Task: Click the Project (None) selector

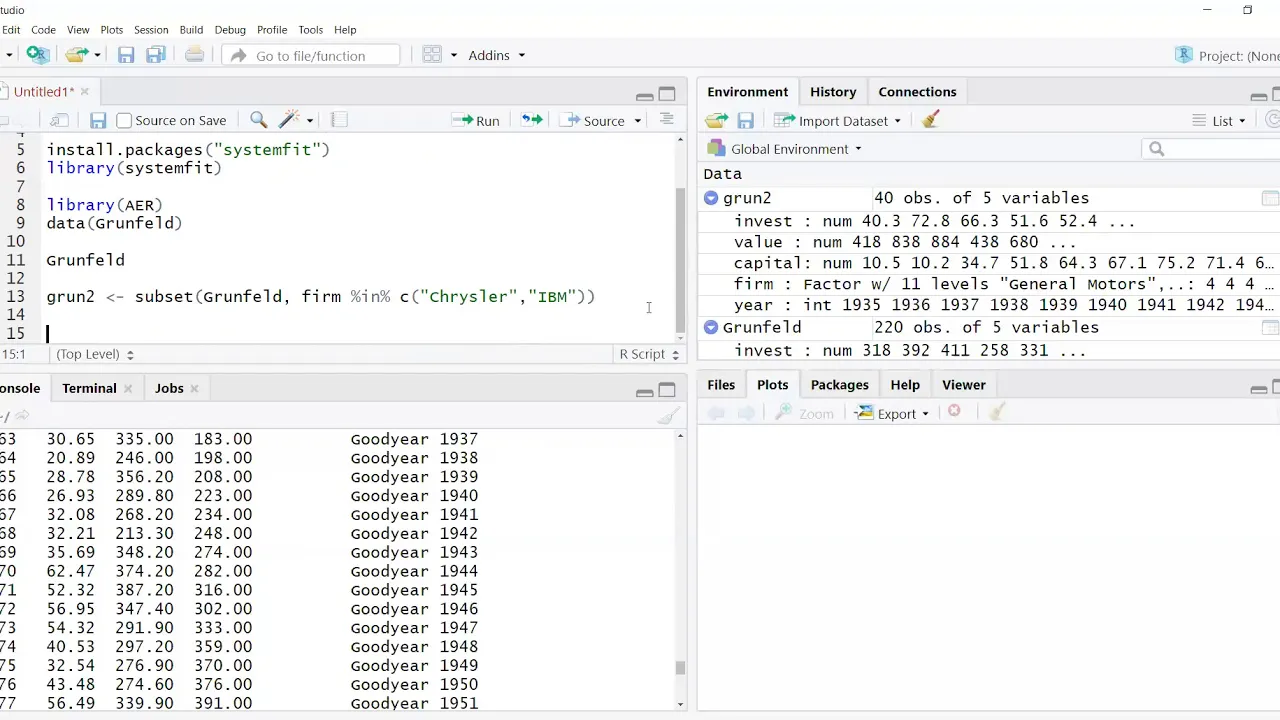Action: click(1228, 55)
